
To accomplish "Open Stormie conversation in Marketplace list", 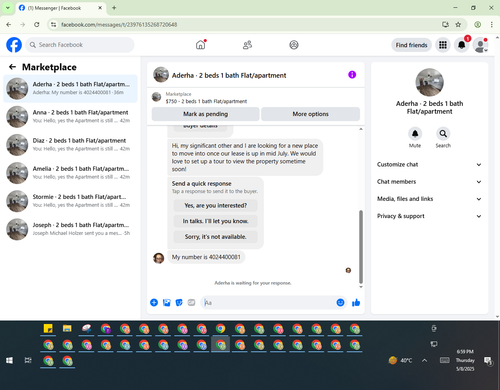I will pyautogui.click(x=70, y=201).
